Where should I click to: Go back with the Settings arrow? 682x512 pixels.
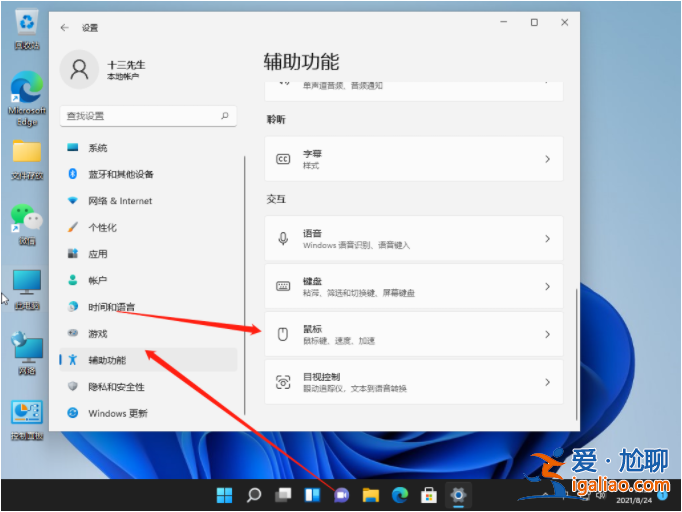point(65,28)
